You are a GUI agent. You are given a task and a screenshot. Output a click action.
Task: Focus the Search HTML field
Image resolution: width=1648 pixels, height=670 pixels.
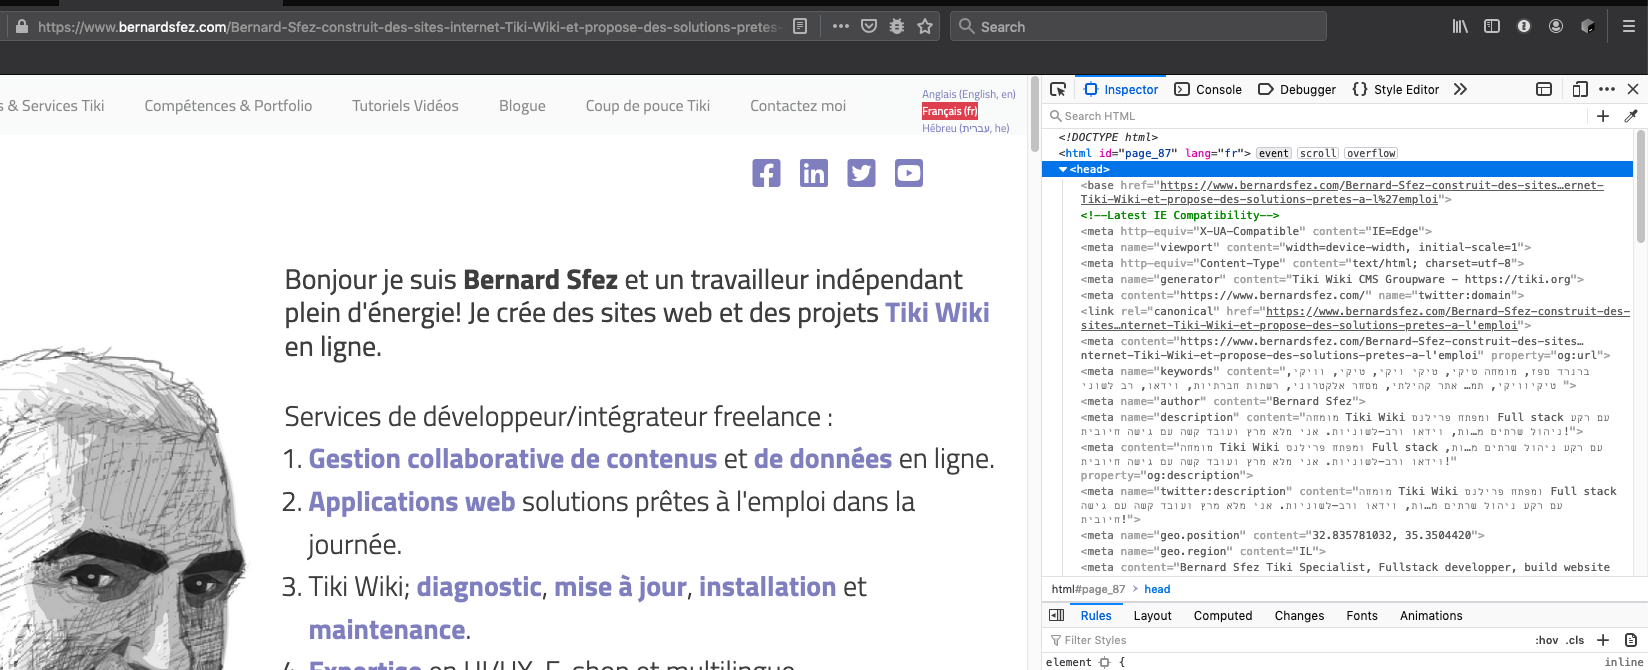pos(1315,116)
